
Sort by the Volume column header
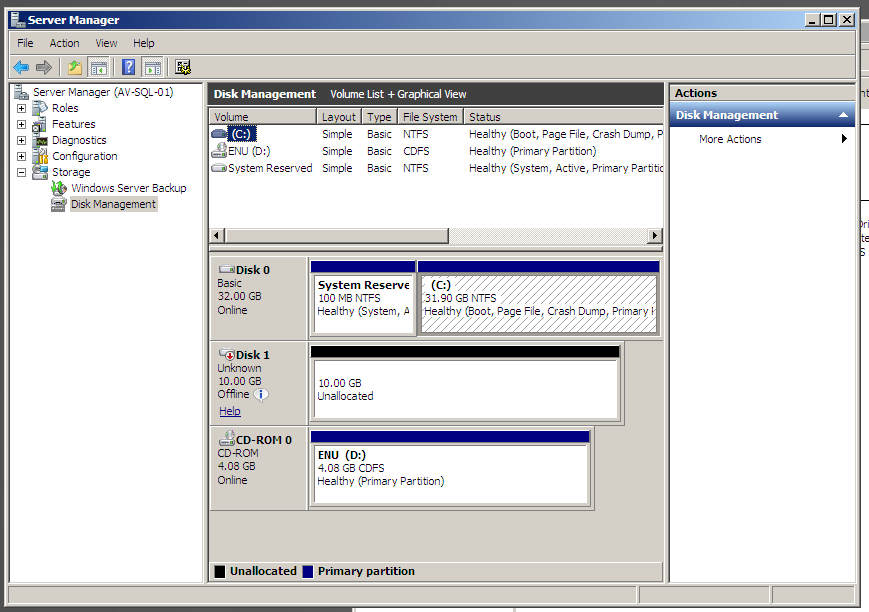click(x=263, y=117)
